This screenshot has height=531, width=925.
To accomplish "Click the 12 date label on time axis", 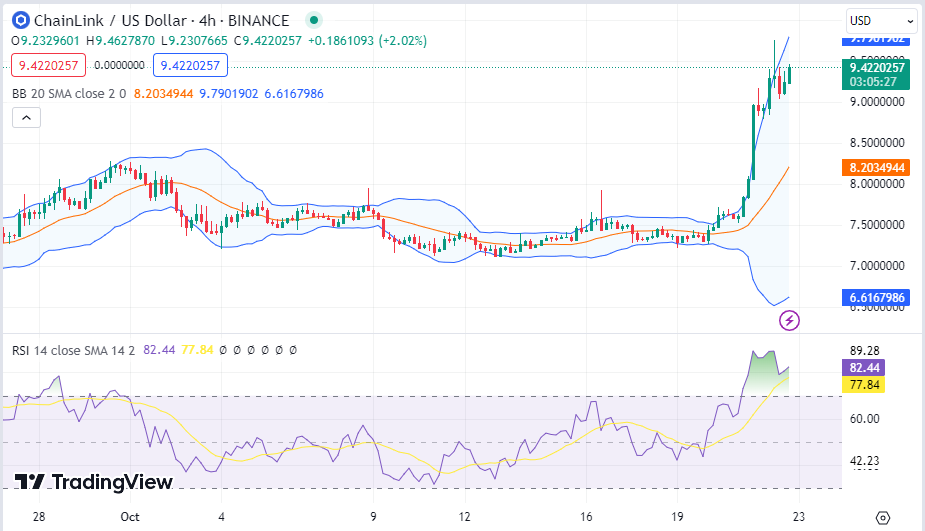I will click(464, 517).
